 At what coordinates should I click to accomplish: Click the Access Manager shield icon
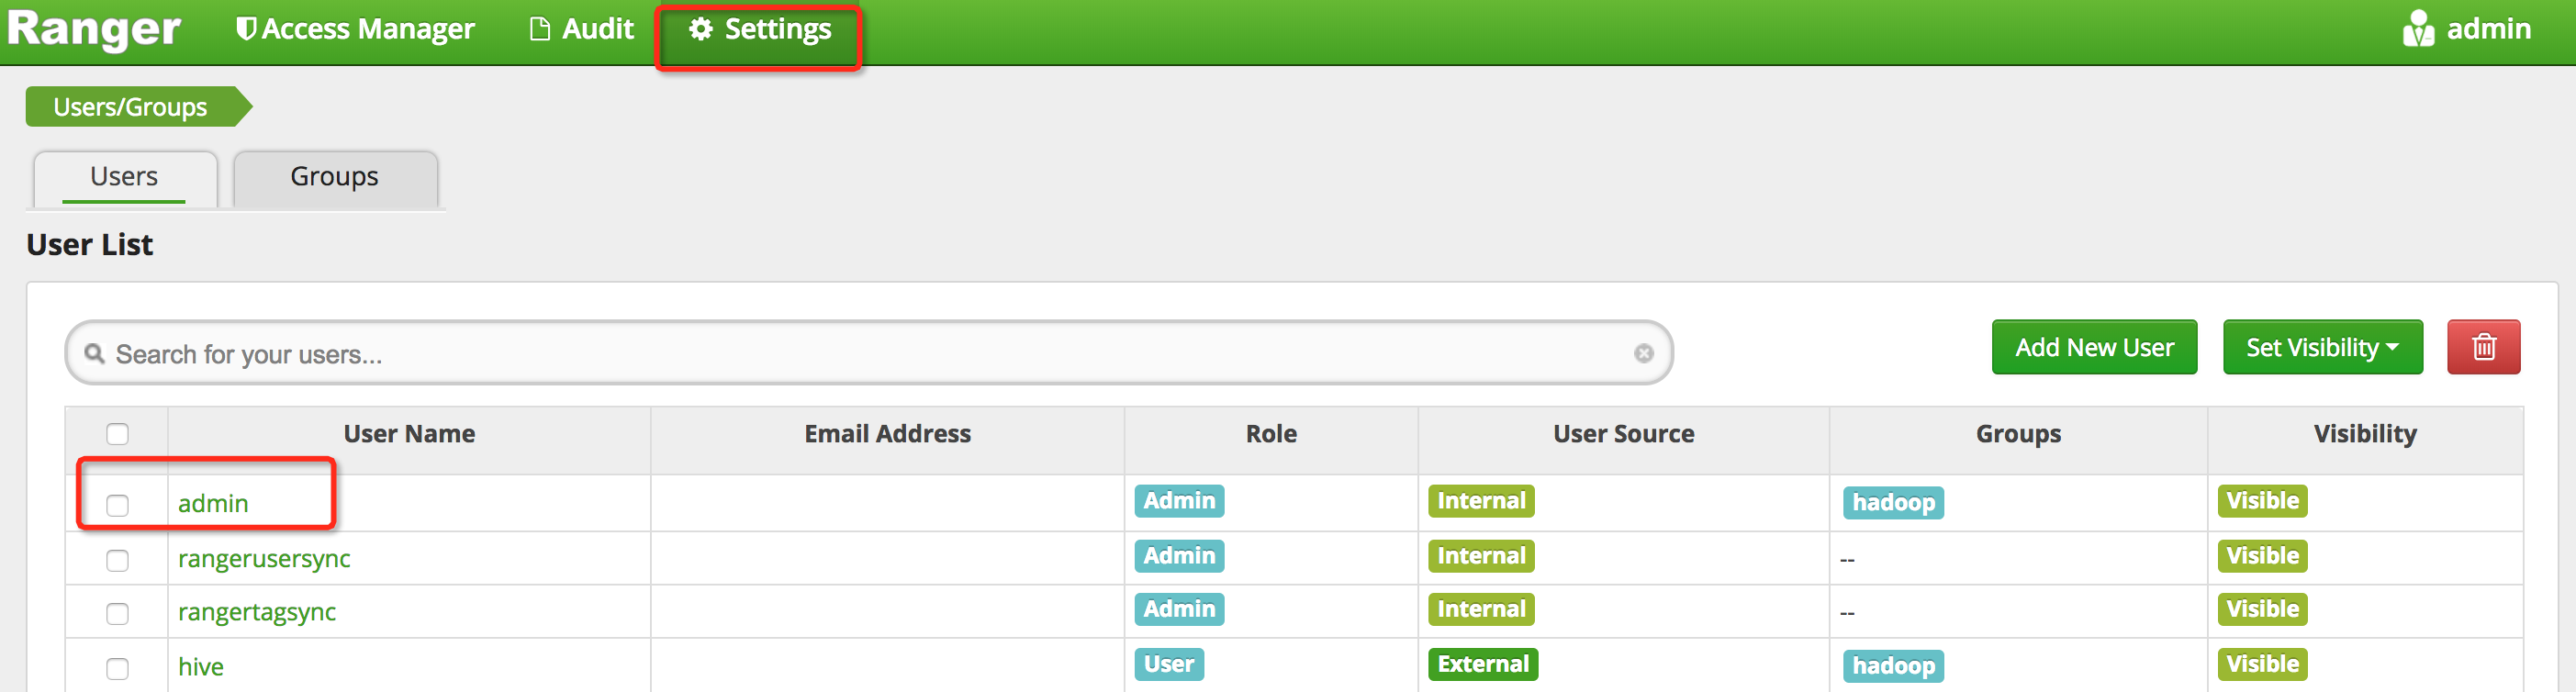[245, 29]
